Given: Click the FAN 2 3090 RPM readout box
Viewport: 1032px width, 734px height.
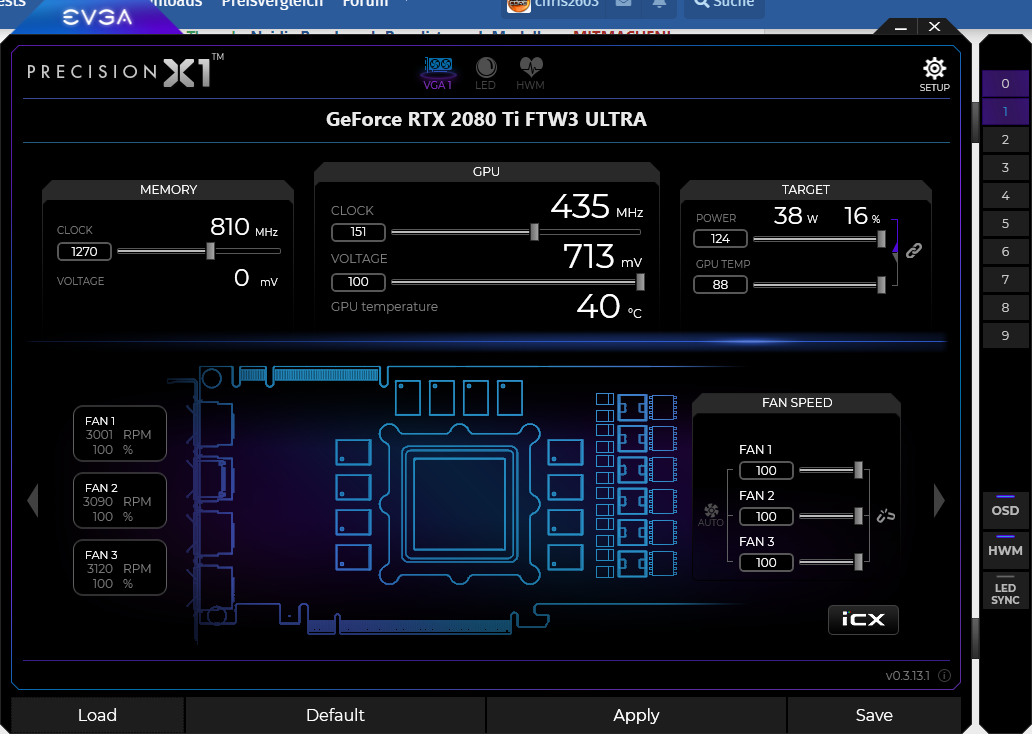Looking at the screenshot, I should click(x=120, y=501).
